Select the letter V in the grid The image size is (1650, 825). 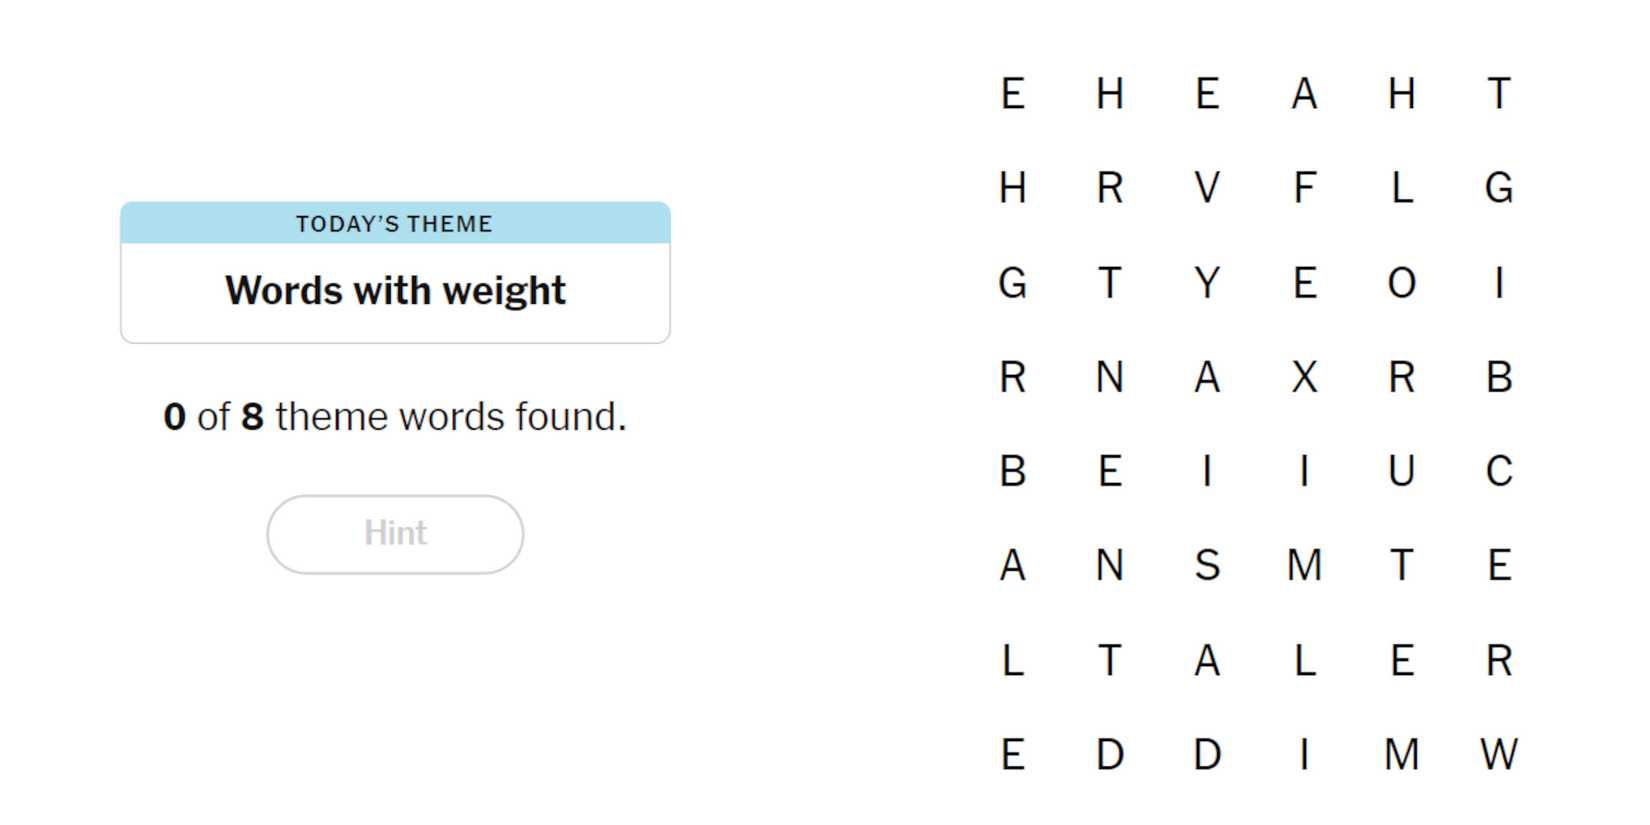(x=1207, y=188)
